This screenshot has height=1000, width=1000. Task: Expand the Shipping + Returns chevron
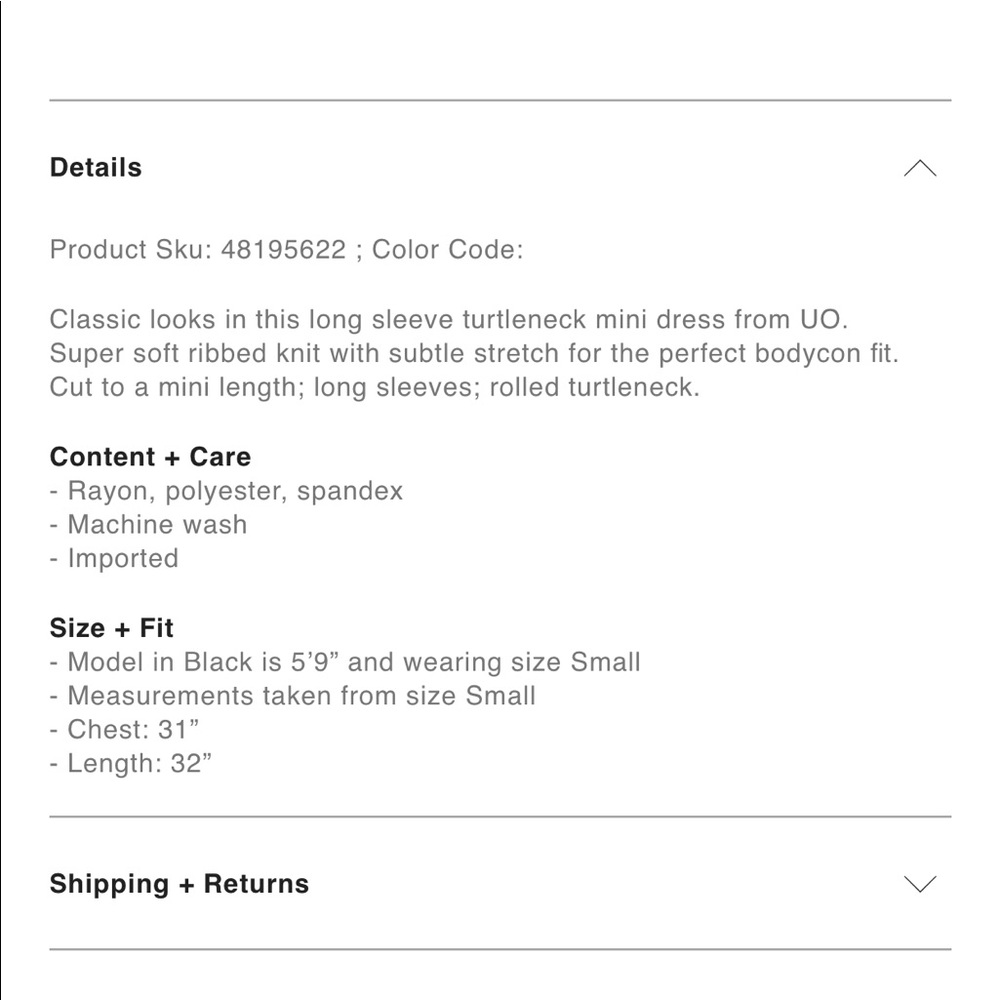919,884
